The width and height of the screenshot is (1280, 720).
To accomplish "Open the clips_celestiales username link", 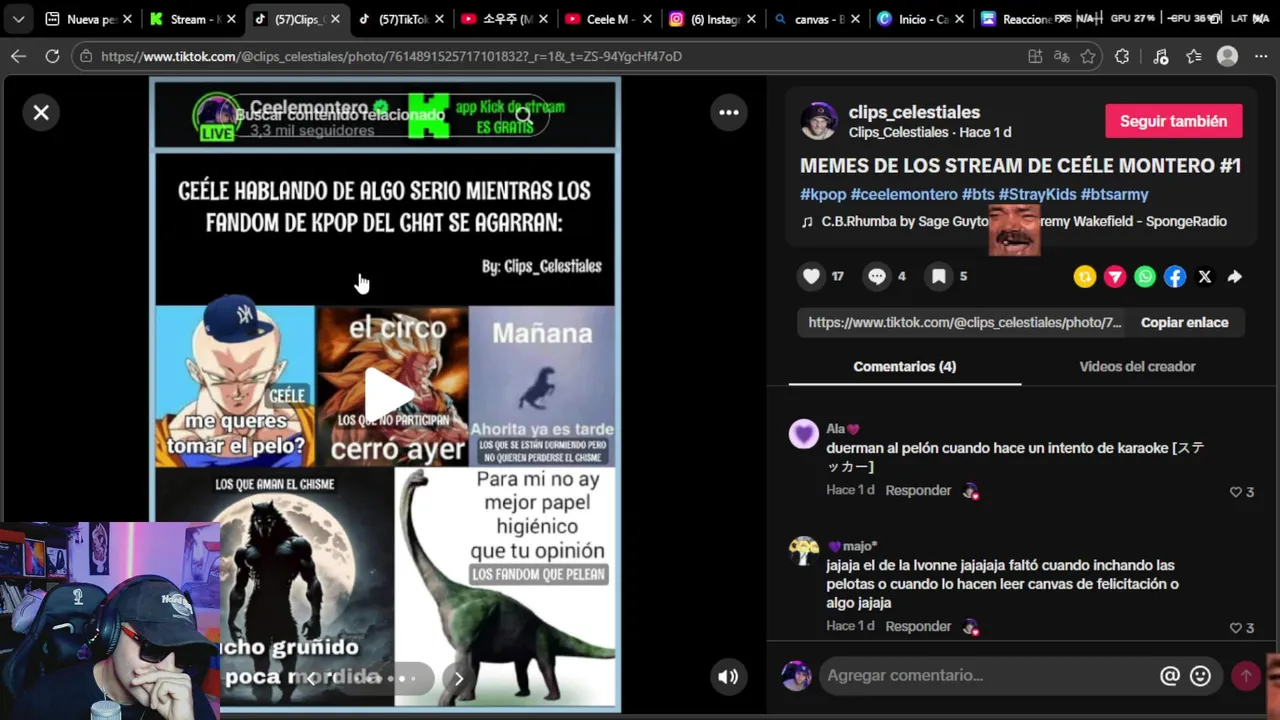I will coord(914,112).
